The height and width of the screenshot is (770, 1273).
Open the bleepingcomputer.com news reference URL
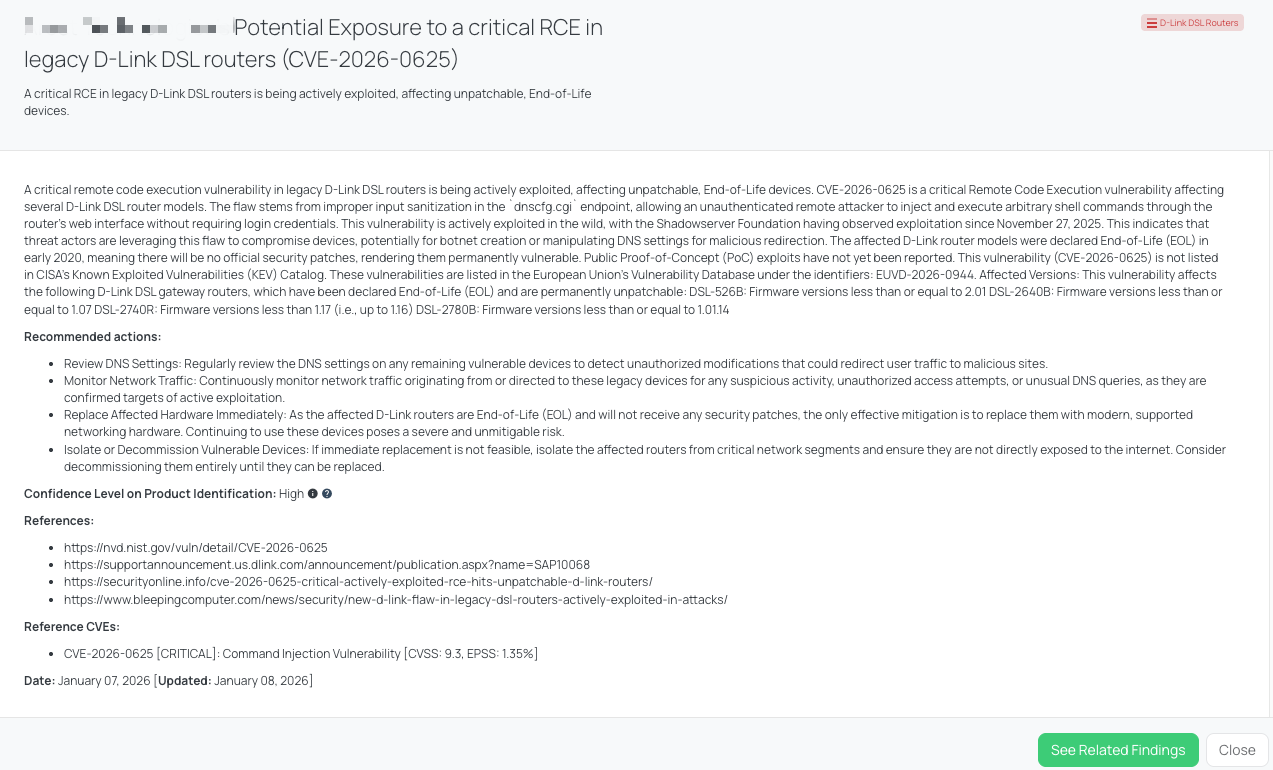pyautogui.click(x=395, y=600)
